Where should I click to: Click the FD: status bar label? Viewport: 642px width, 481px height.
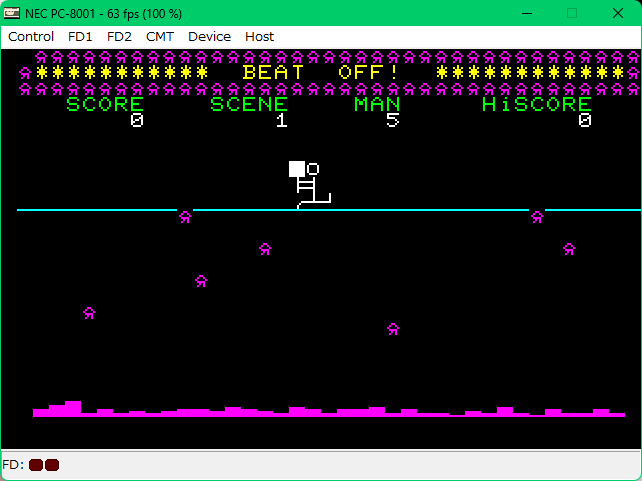(13, 465)
